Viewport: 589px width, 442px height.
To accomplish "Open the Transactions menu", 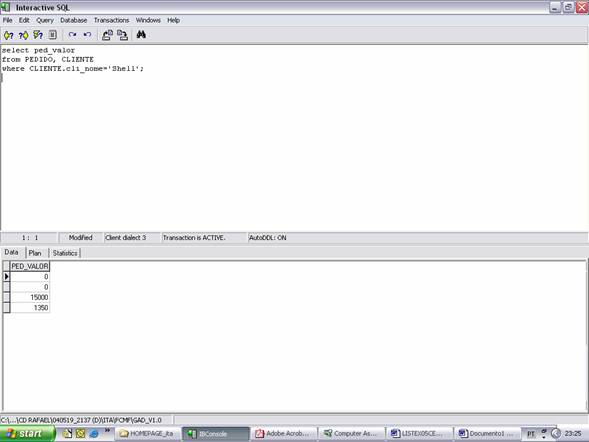I will tap(111, 20).
